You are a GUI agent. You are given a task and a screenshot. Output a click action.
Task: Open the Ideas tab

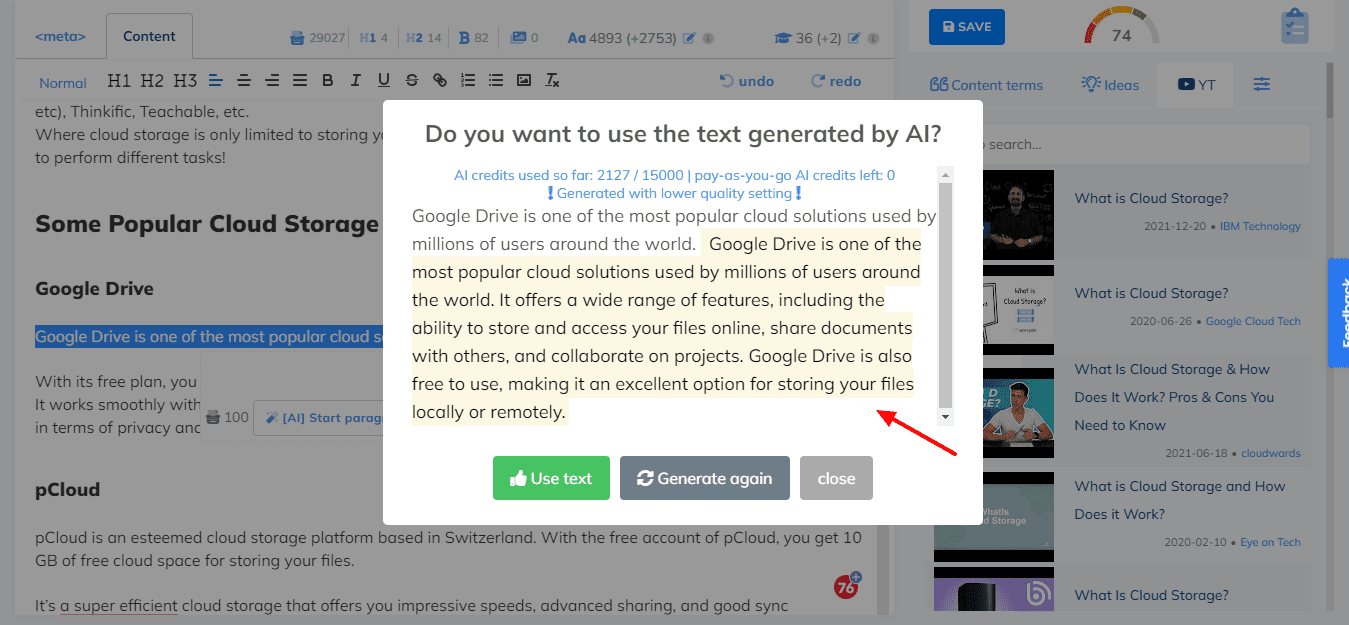click(1110, 84)
